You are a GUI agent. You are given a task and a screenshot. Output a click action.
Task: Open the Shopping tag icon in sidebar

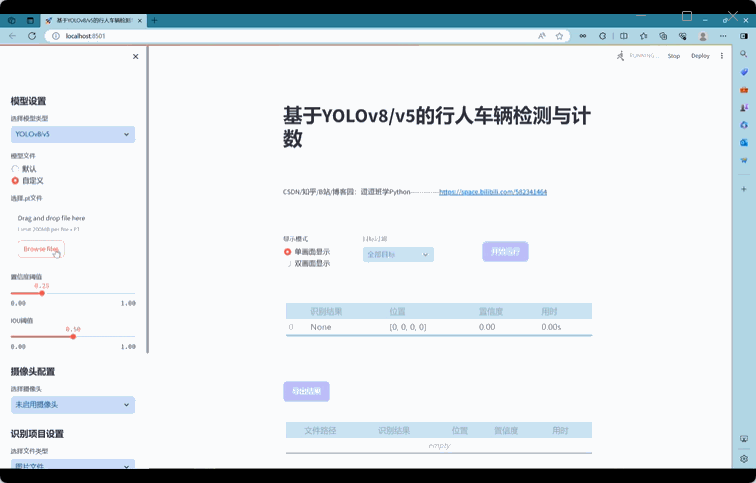click(x=743, y=72)
